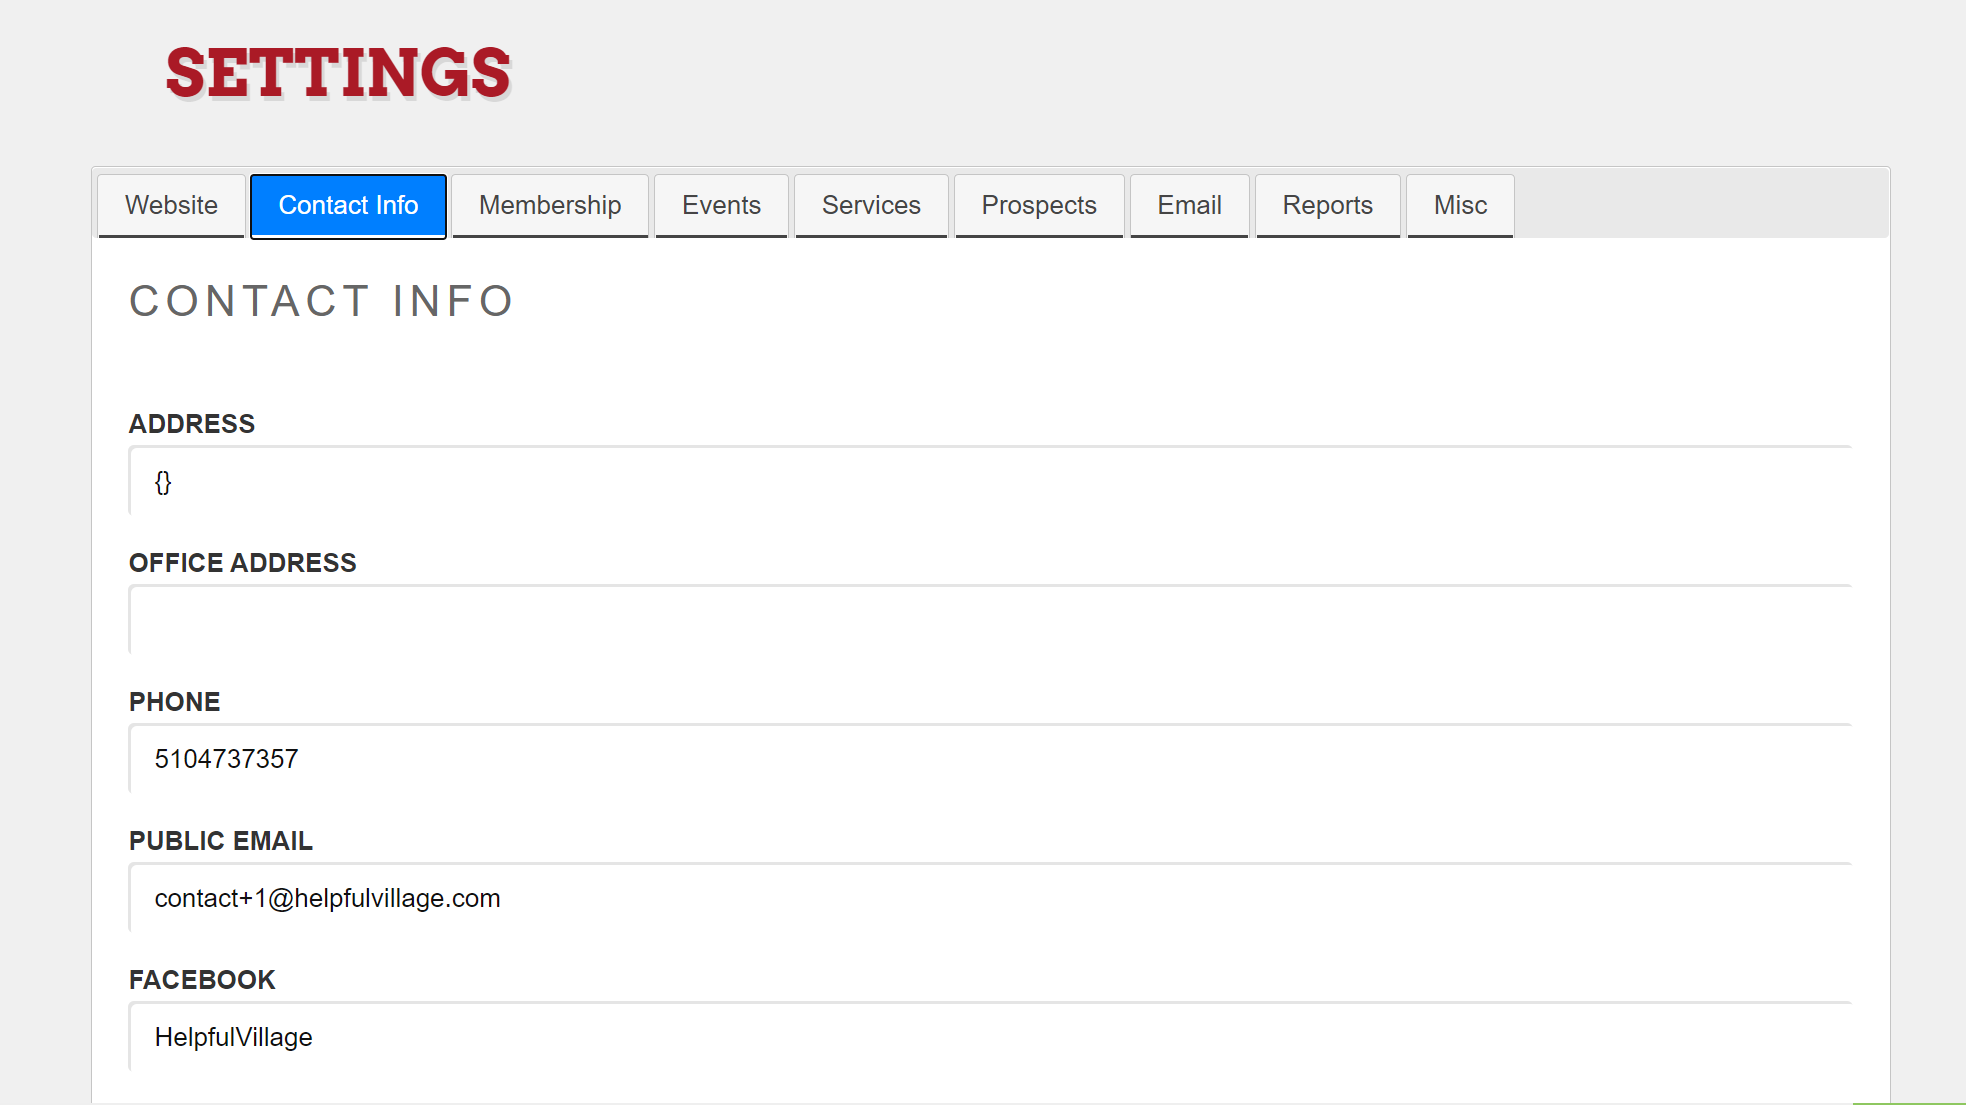Click the Facebook field containing HelpfulVillage
1966x1105 pixels.
pyautogui.click(x=990, y=1037)
